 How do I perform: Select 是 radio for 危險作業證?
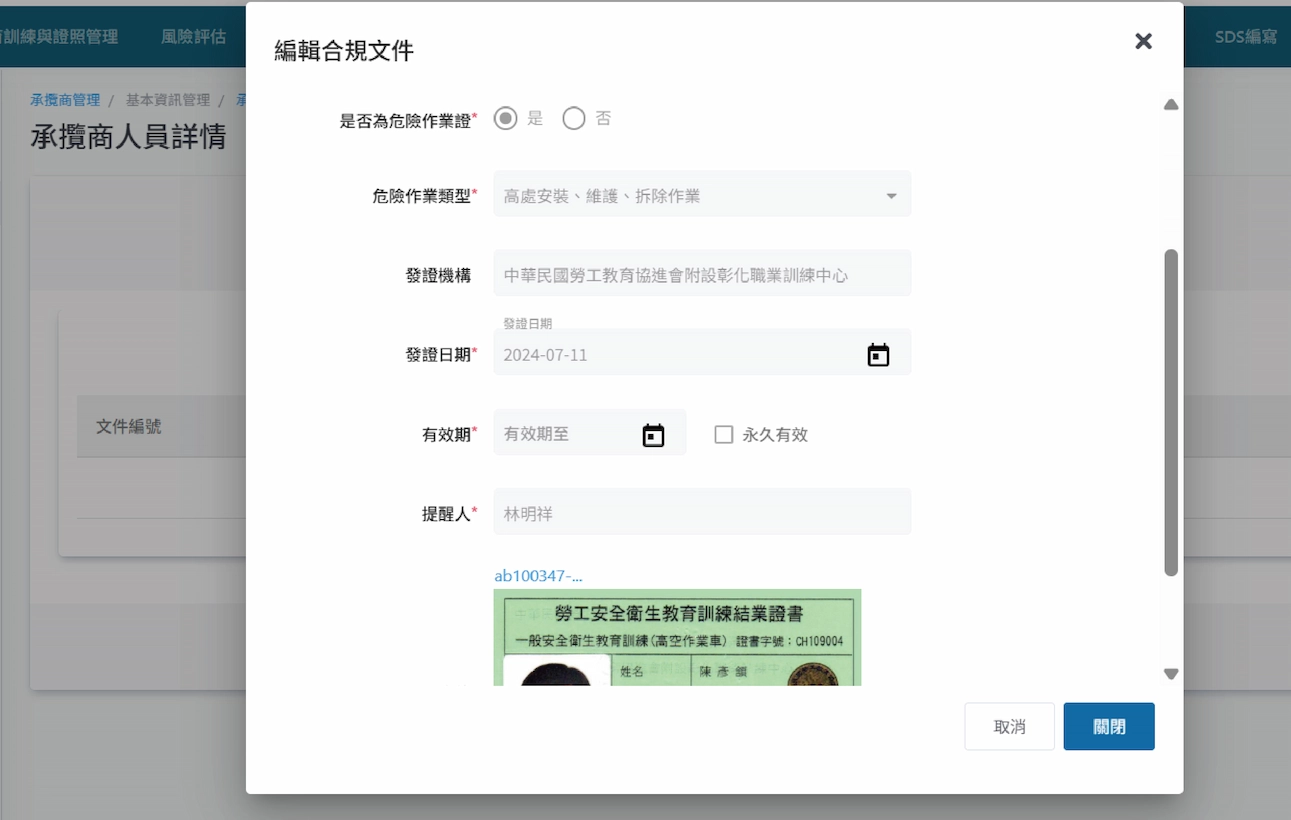(506, 119)
